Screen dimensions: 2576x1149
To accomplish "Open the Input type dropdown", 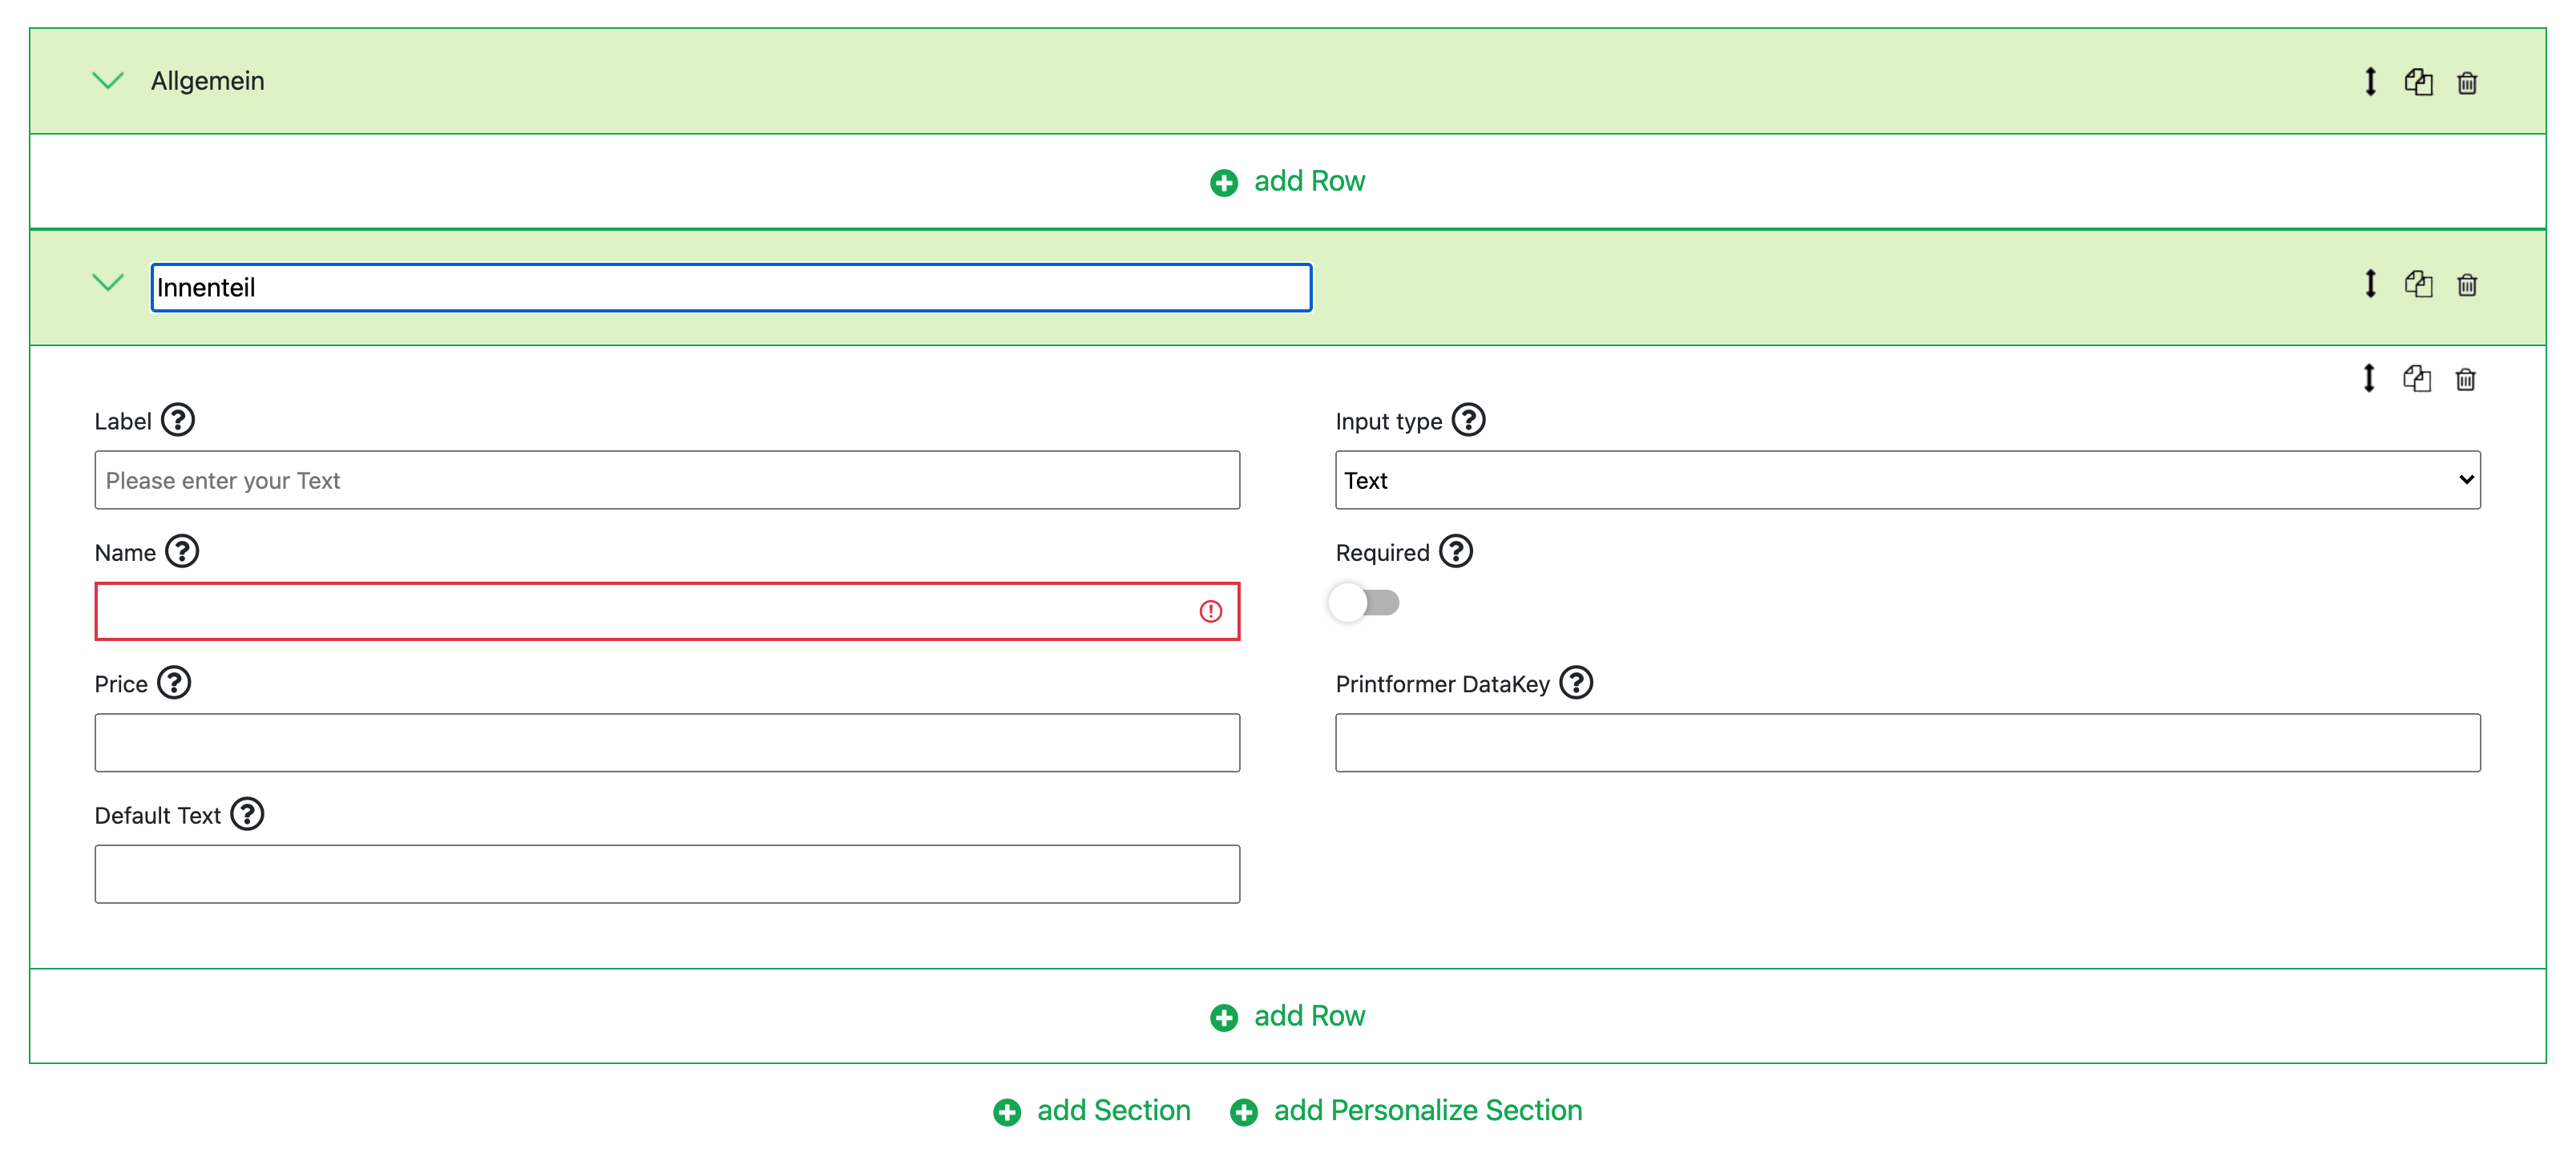I will (1907, 480).
